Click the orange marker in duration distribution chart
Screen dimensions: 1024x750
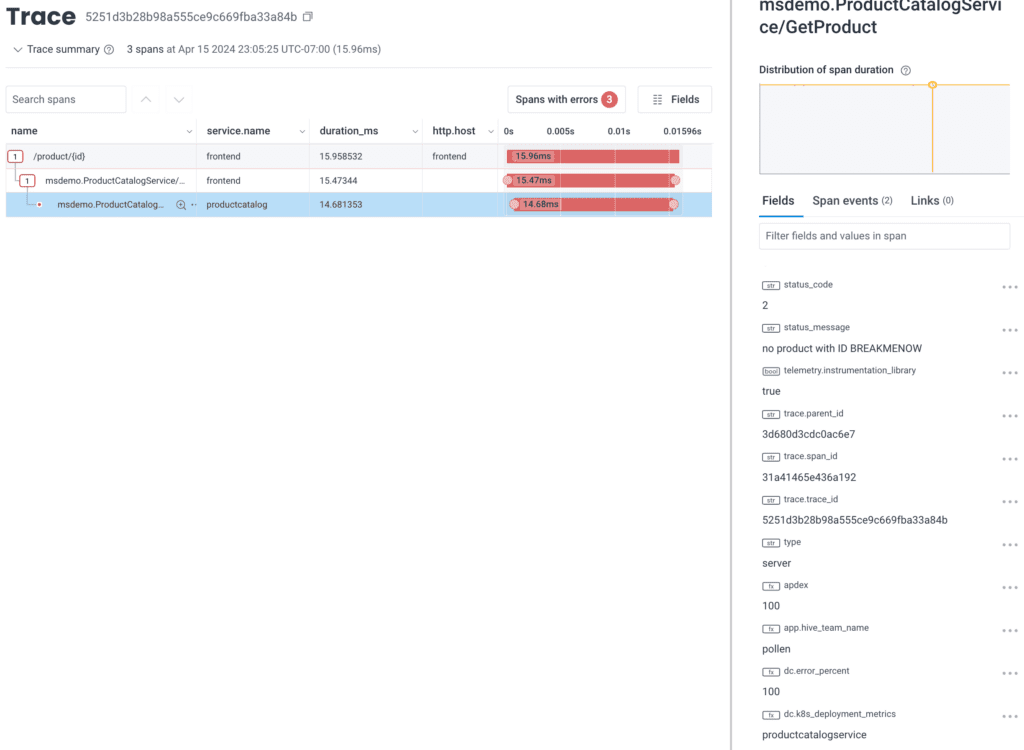(x=932, y=85)
